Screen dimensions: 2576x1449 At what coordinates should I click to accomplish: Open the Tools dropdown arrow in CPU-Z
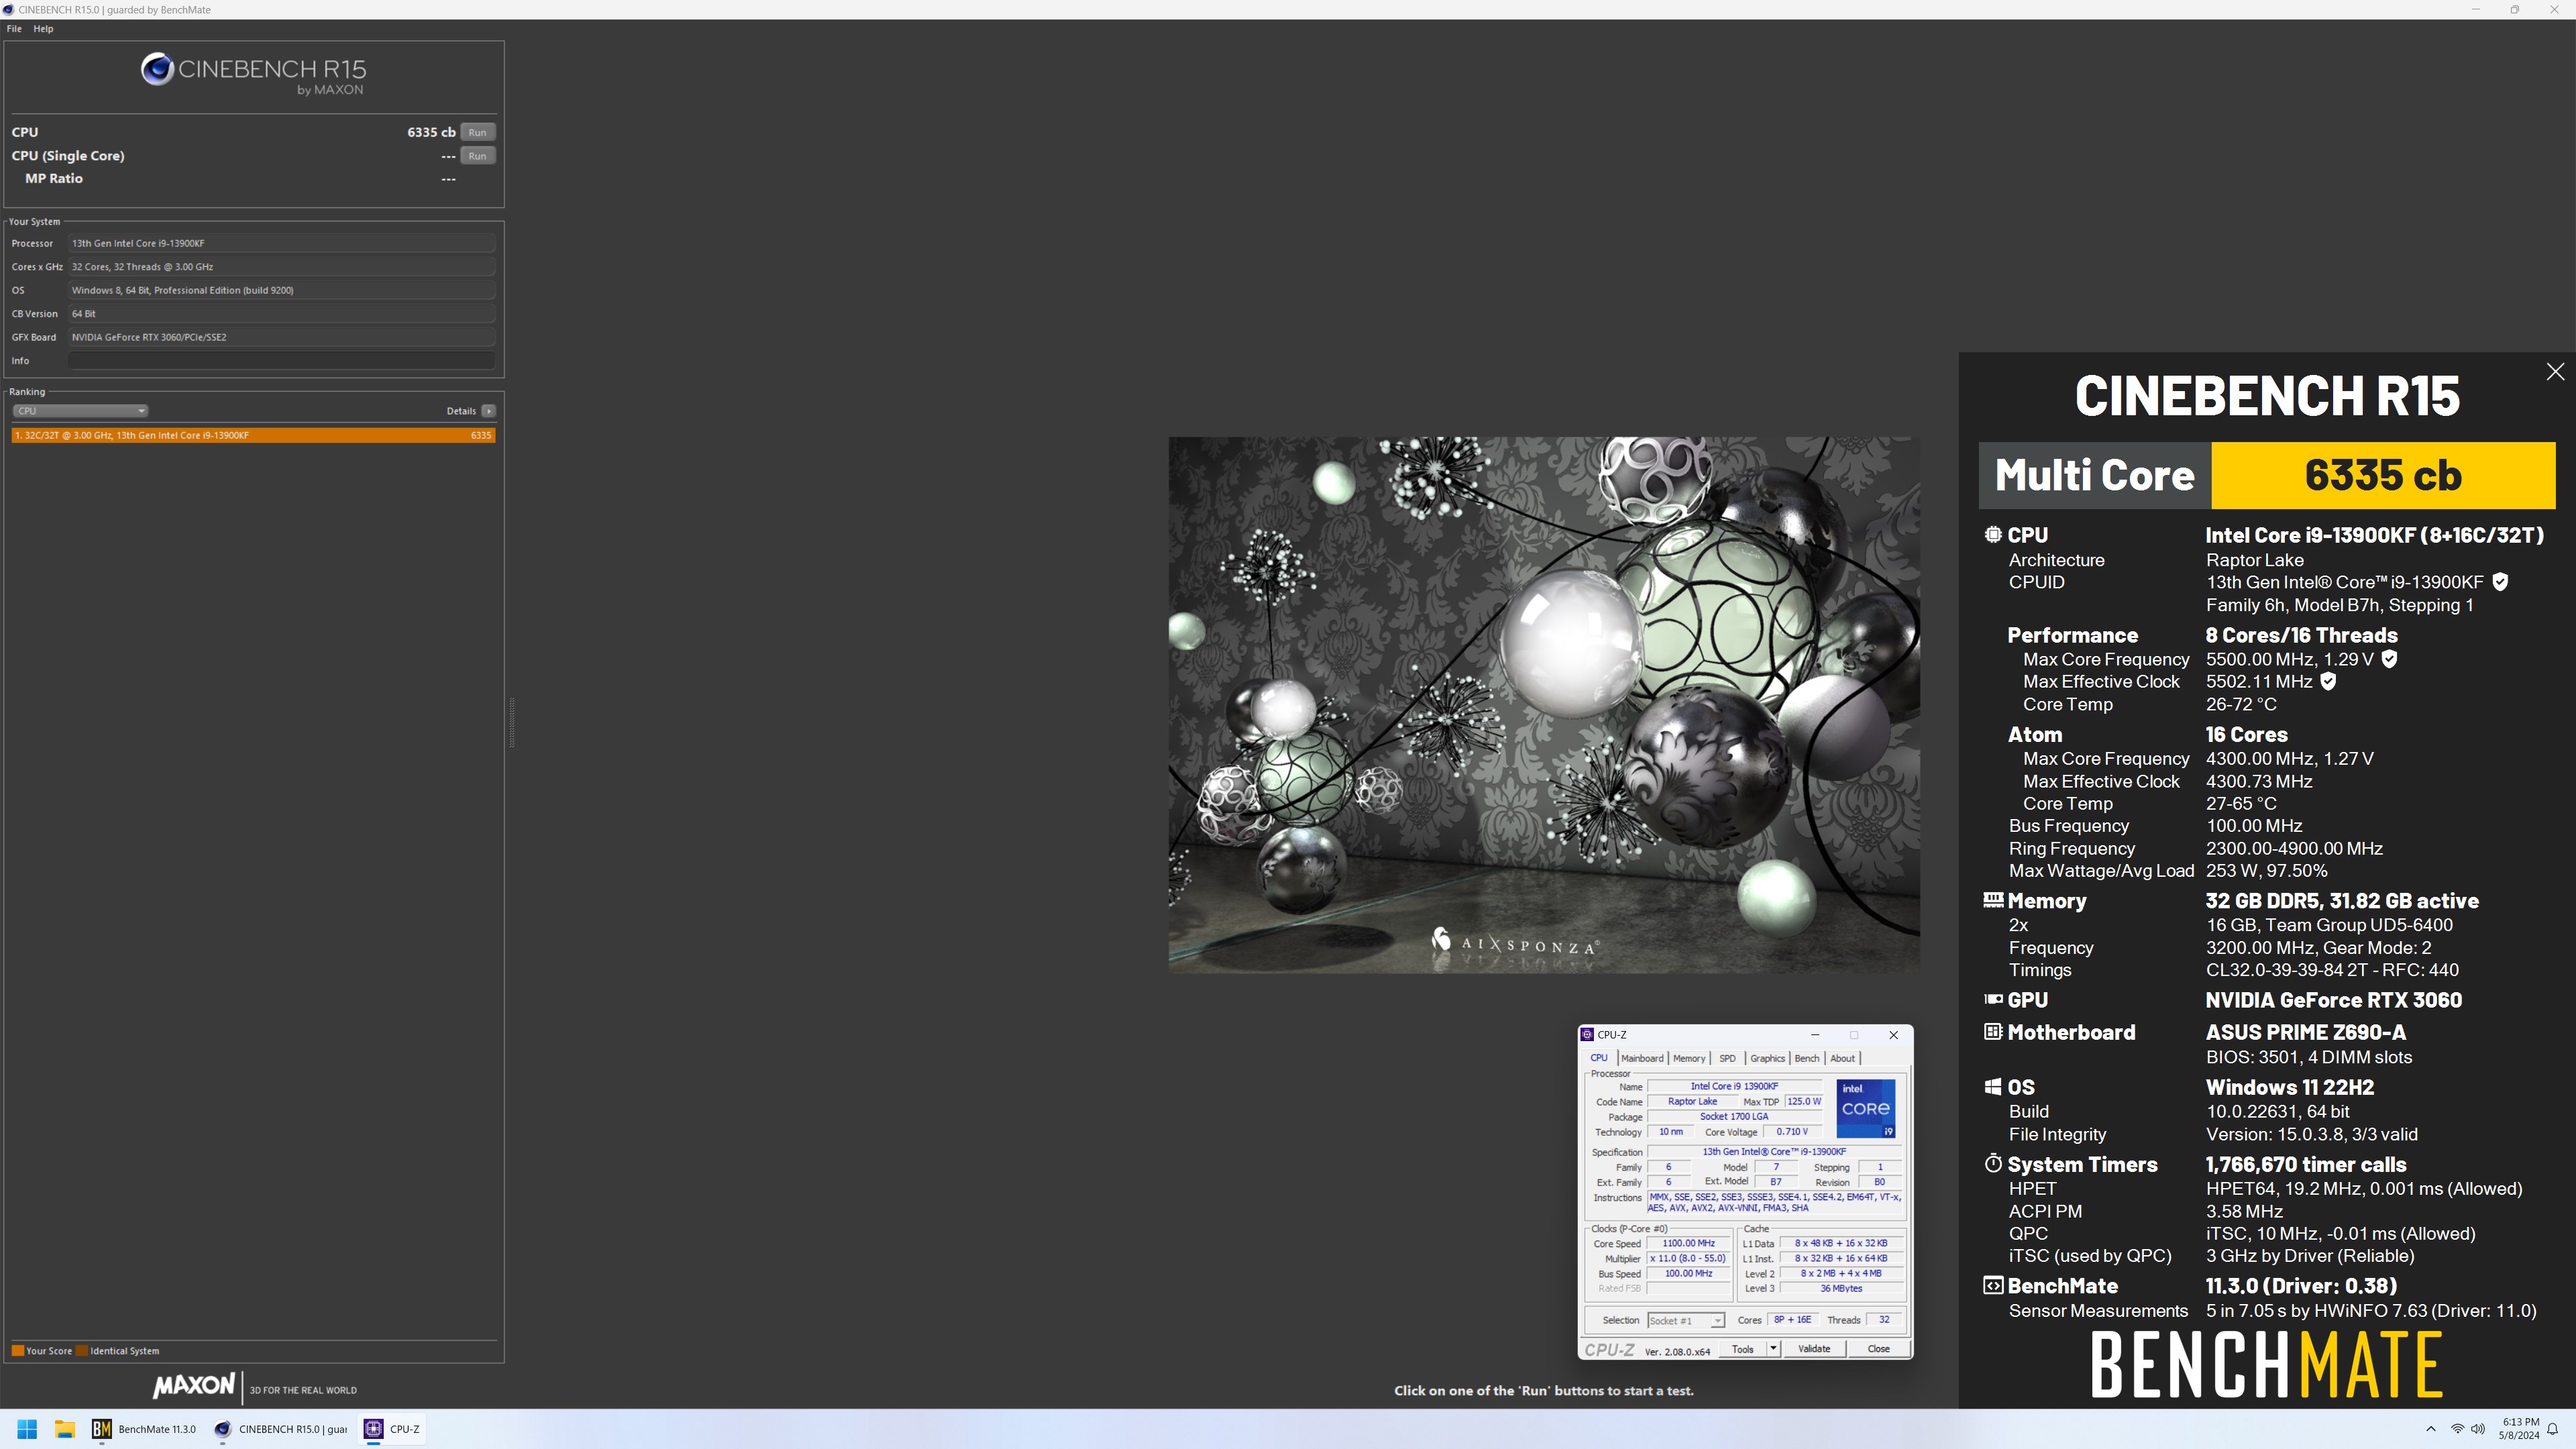[1773, 1349]
